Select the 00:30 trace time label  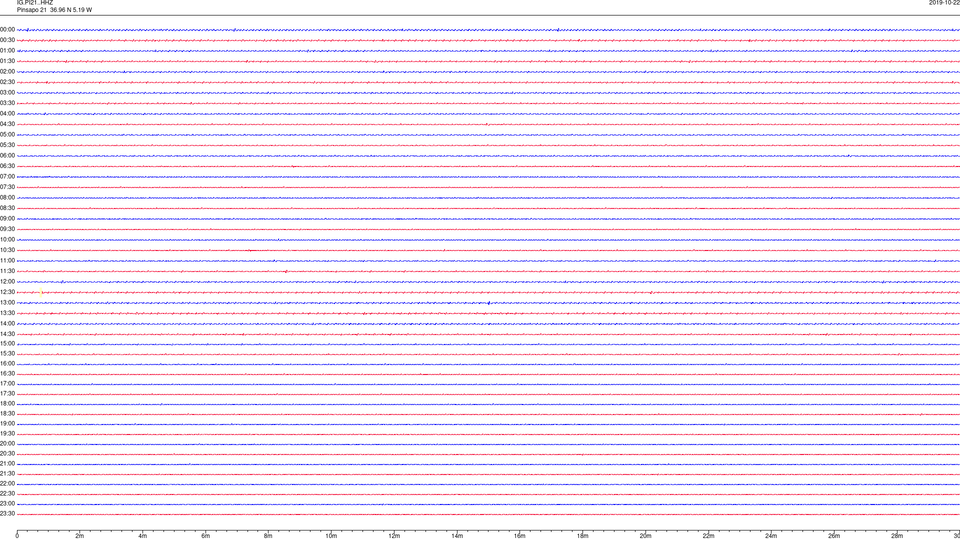pyautogui.click(x=7, y=40)
